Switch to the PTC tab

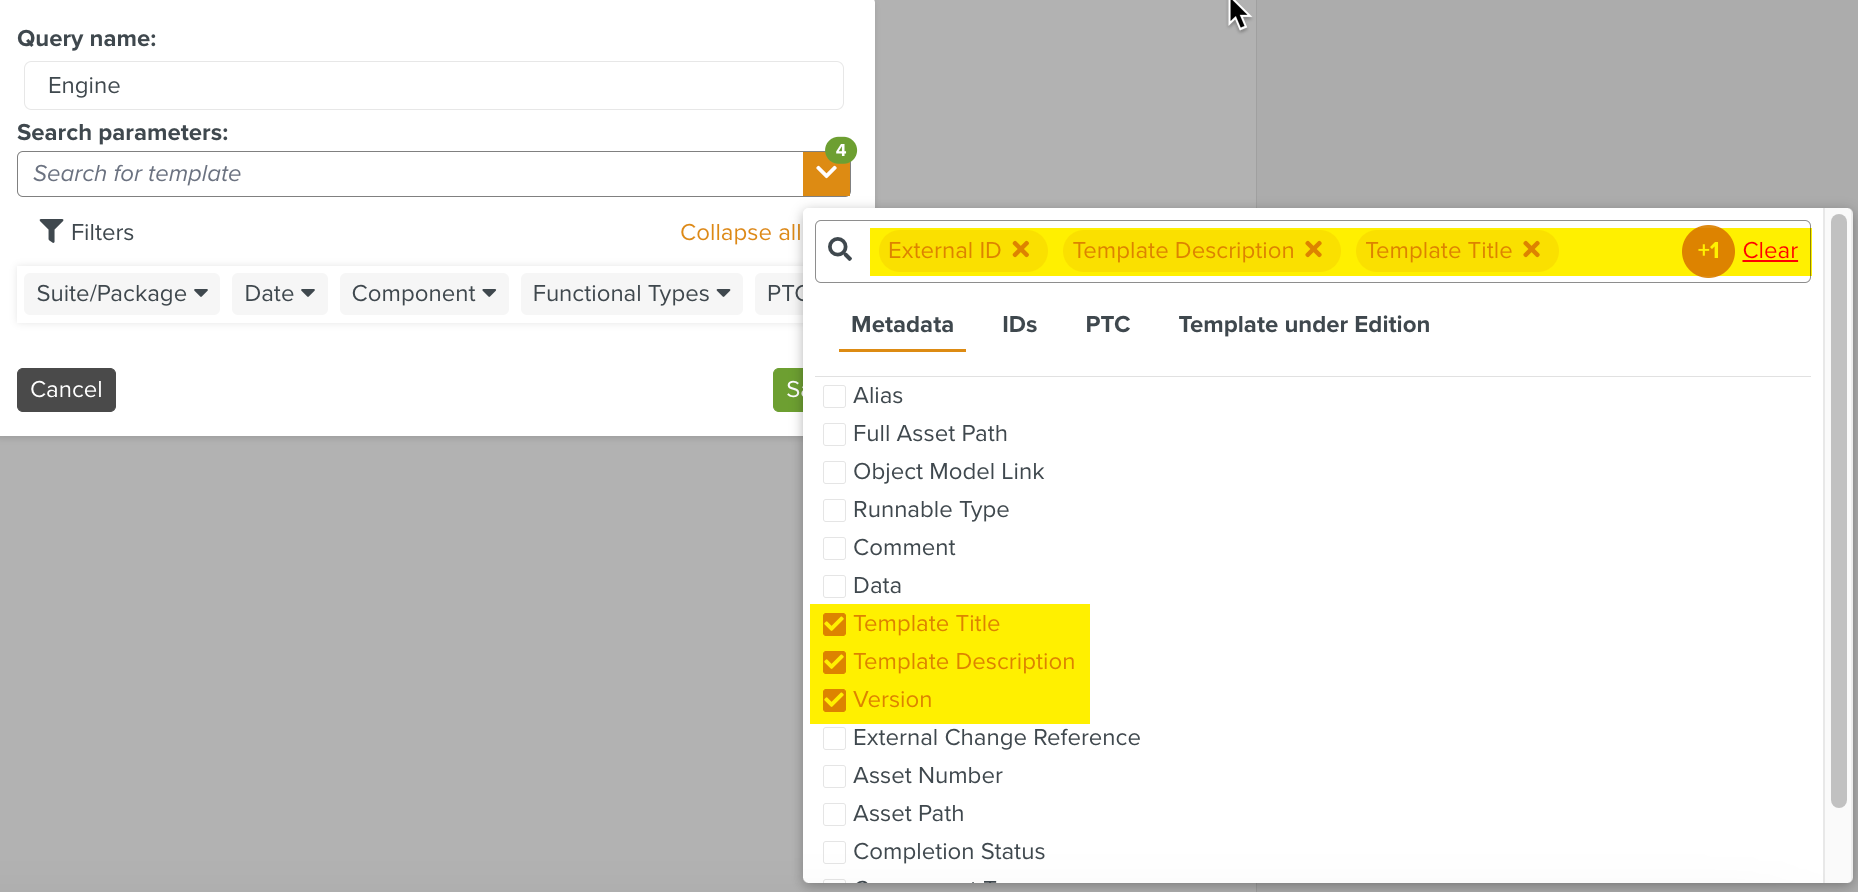coord(1108,325)
